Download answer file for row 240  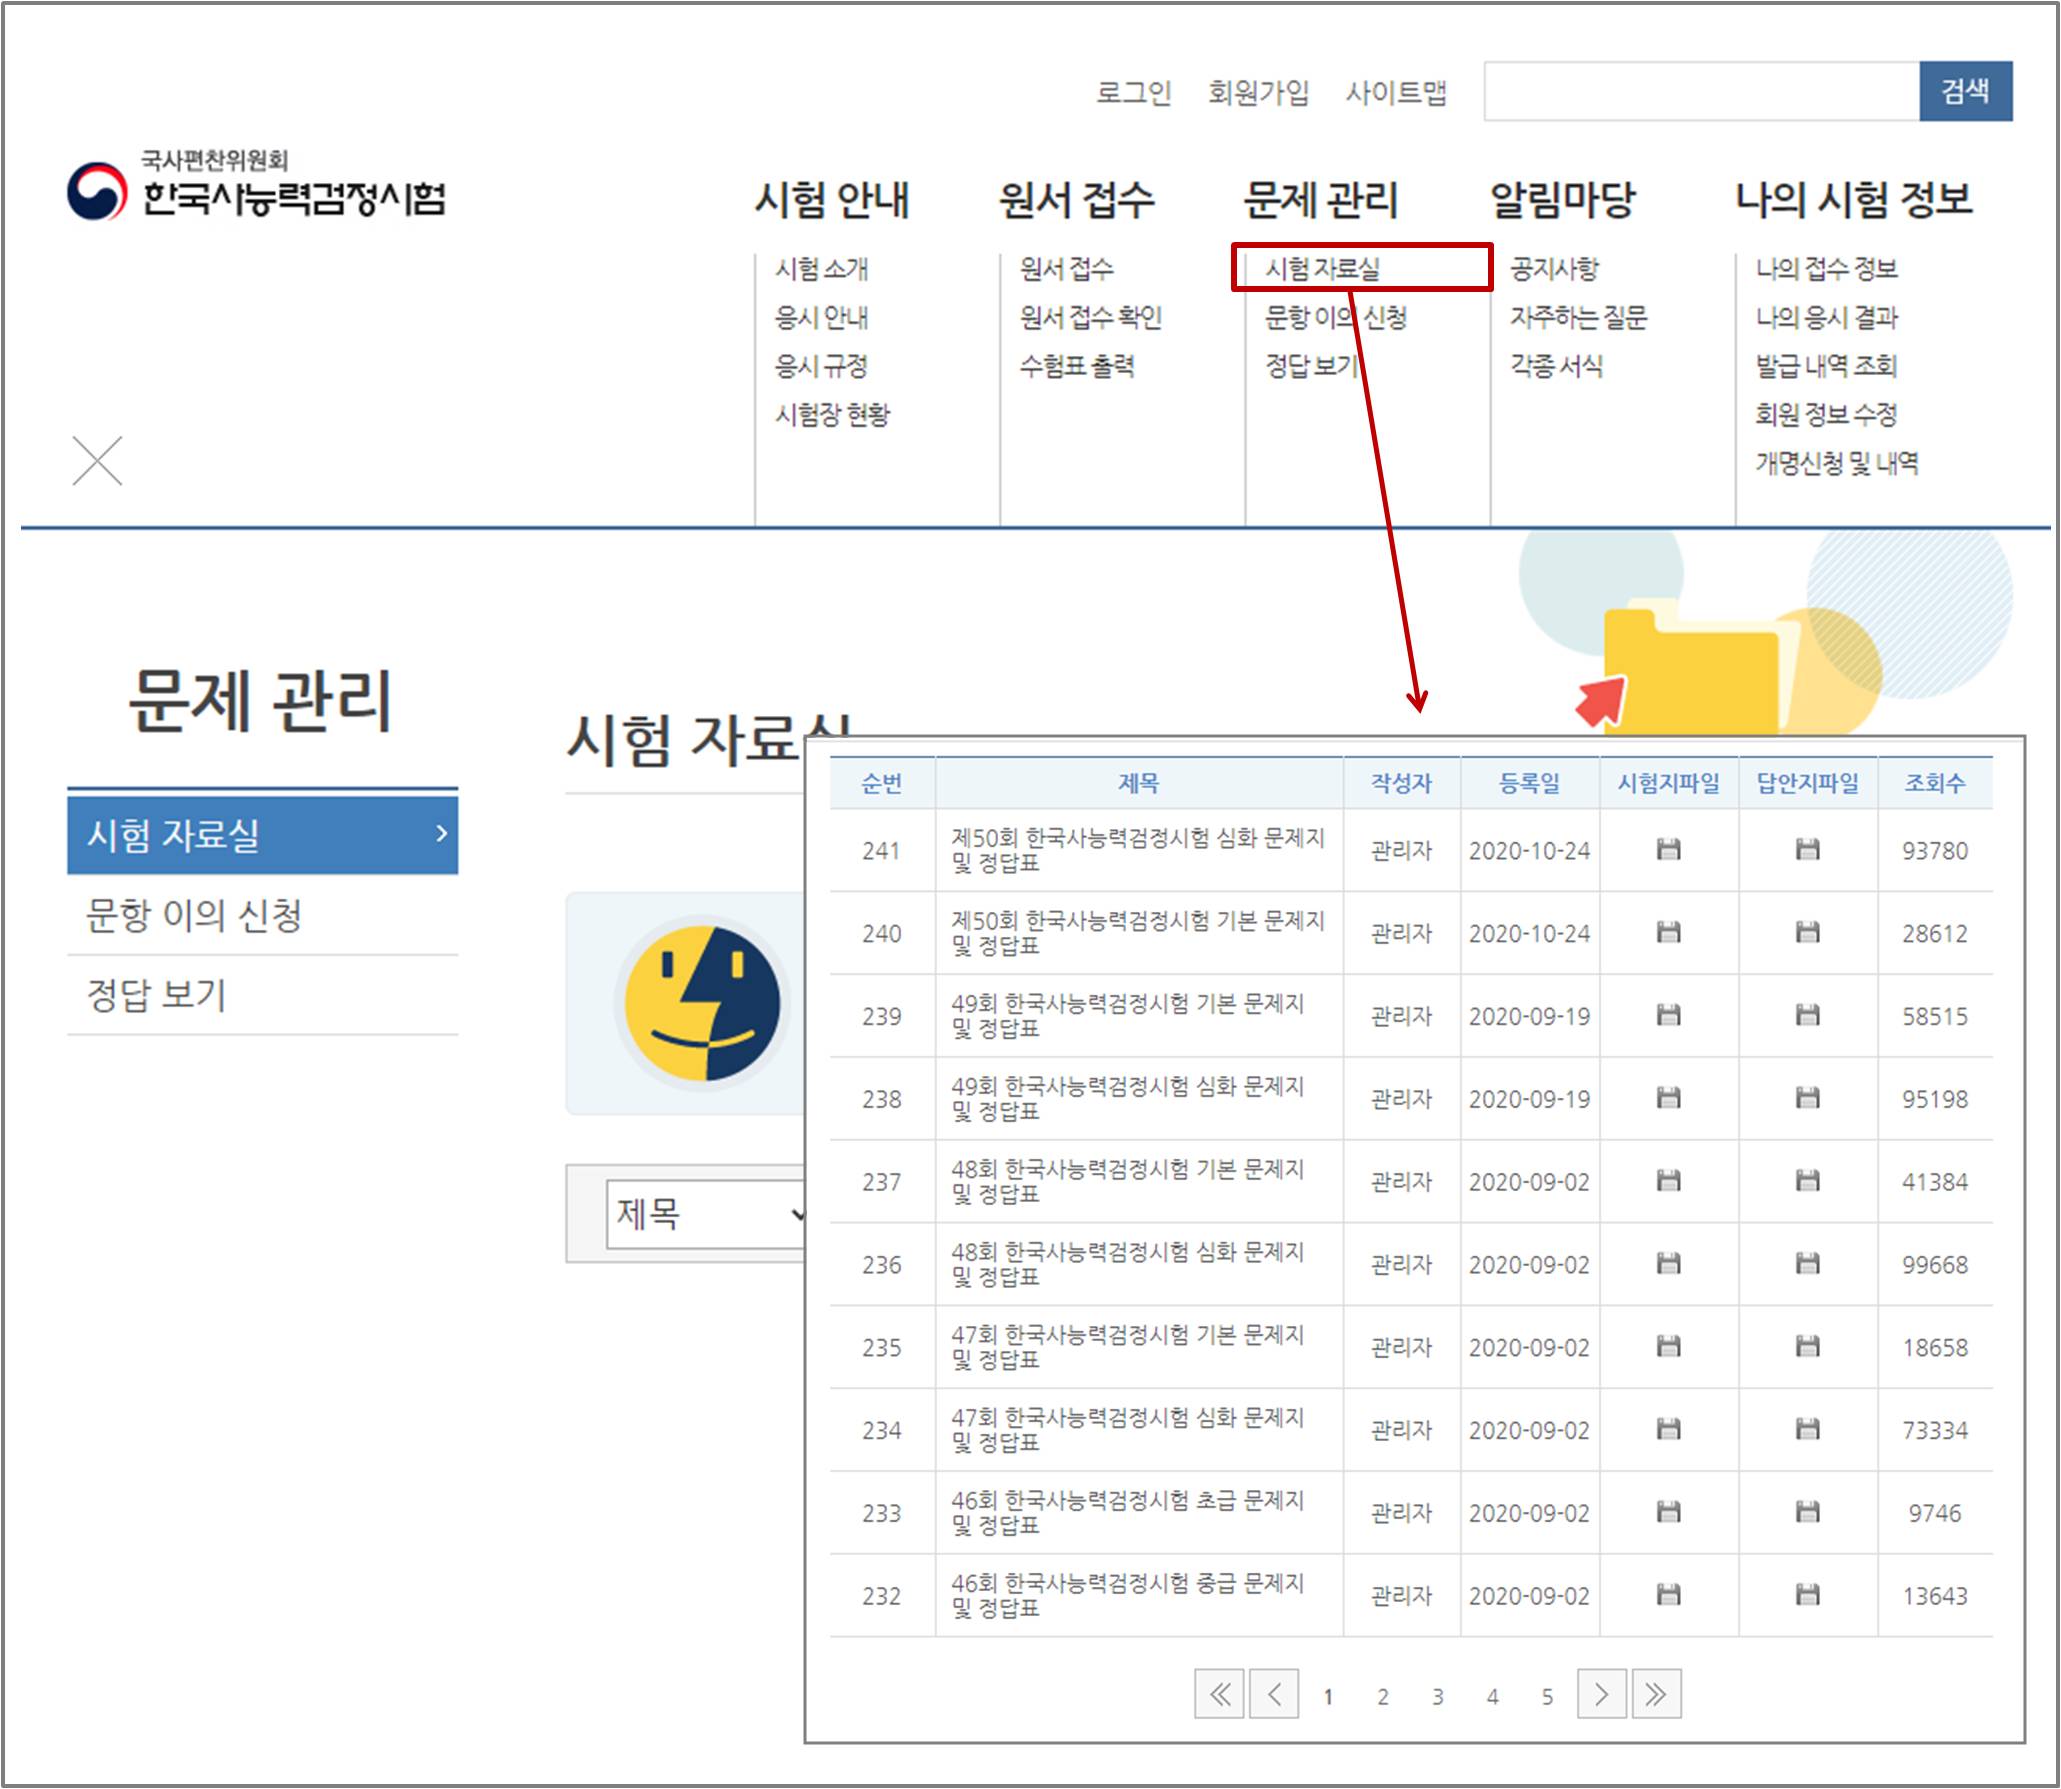pos(1807,933)
